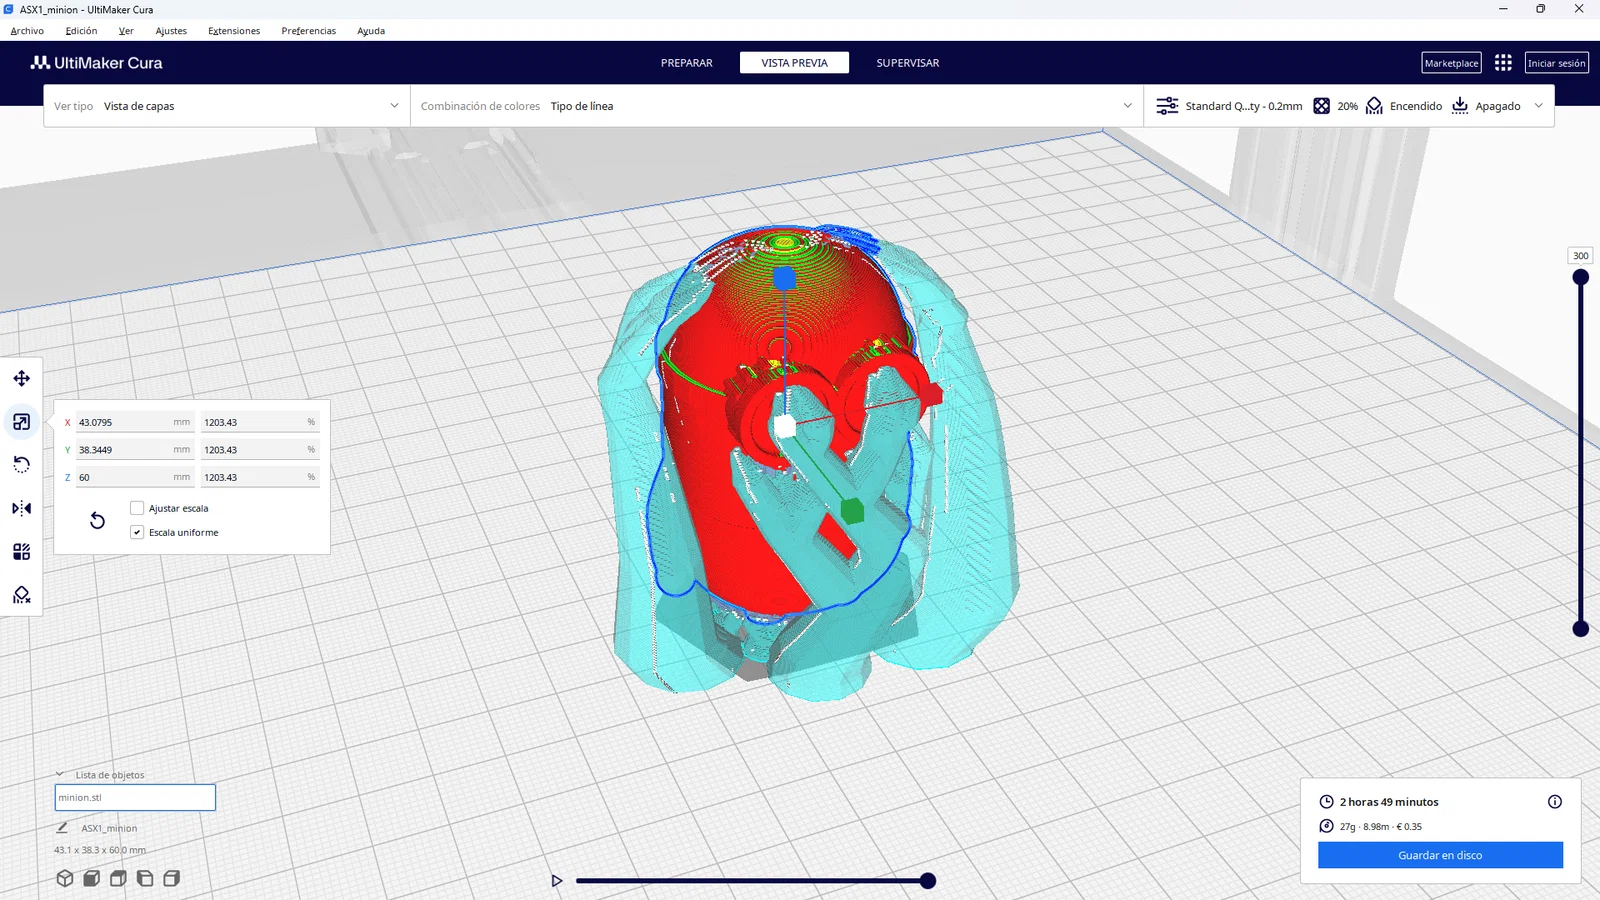1600x900 pixels.
Task: Switch to the SUPERVISAR tab
Action: point(908,63)
